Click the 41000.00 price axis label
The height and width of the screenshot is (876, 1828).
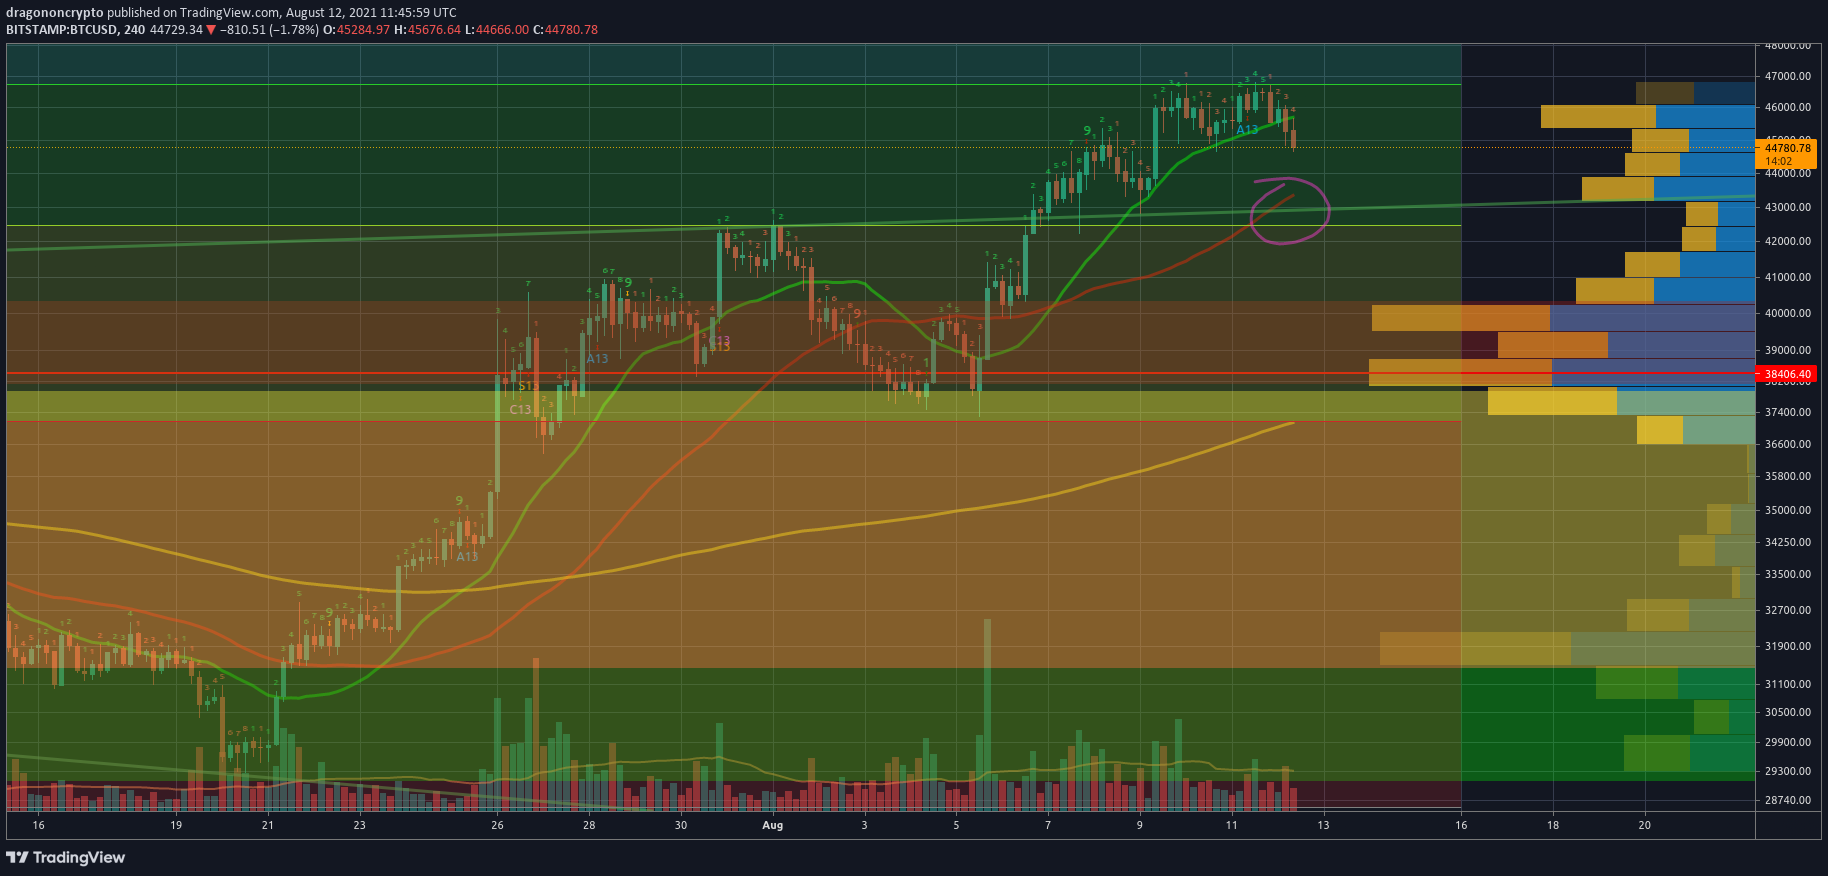1787,277
